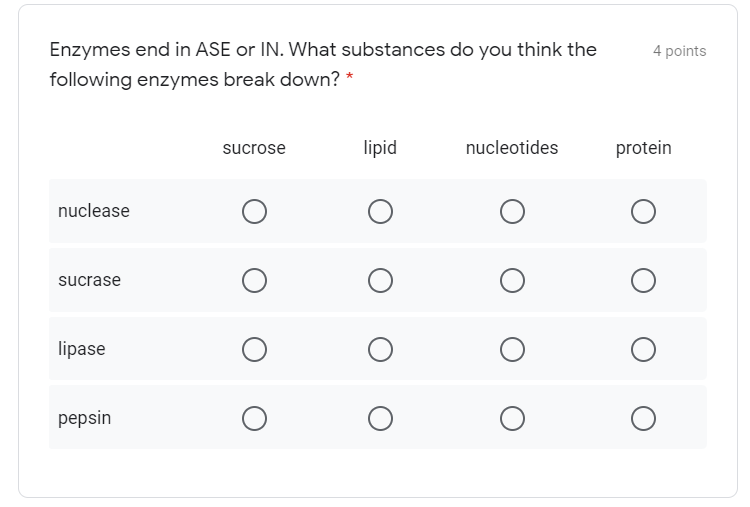
Task: Click the nucleotides column header
Action: tap(512, 148)
